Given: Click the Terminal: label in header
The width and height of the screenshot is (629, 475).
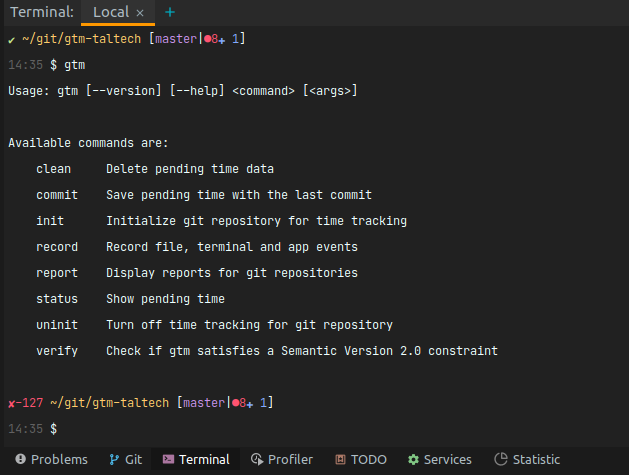Looking at the screenshot, I should click(42, 12).
